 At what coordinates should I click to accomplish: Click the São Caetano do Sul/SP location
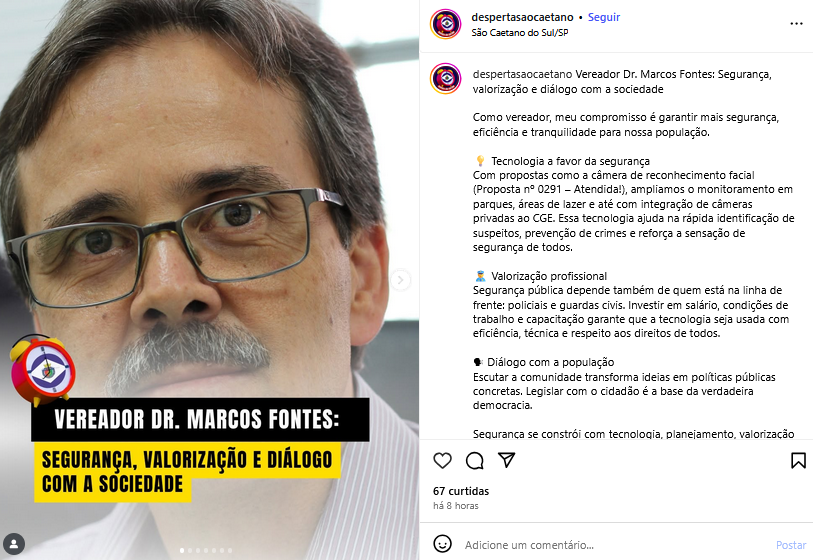[520, 33]
